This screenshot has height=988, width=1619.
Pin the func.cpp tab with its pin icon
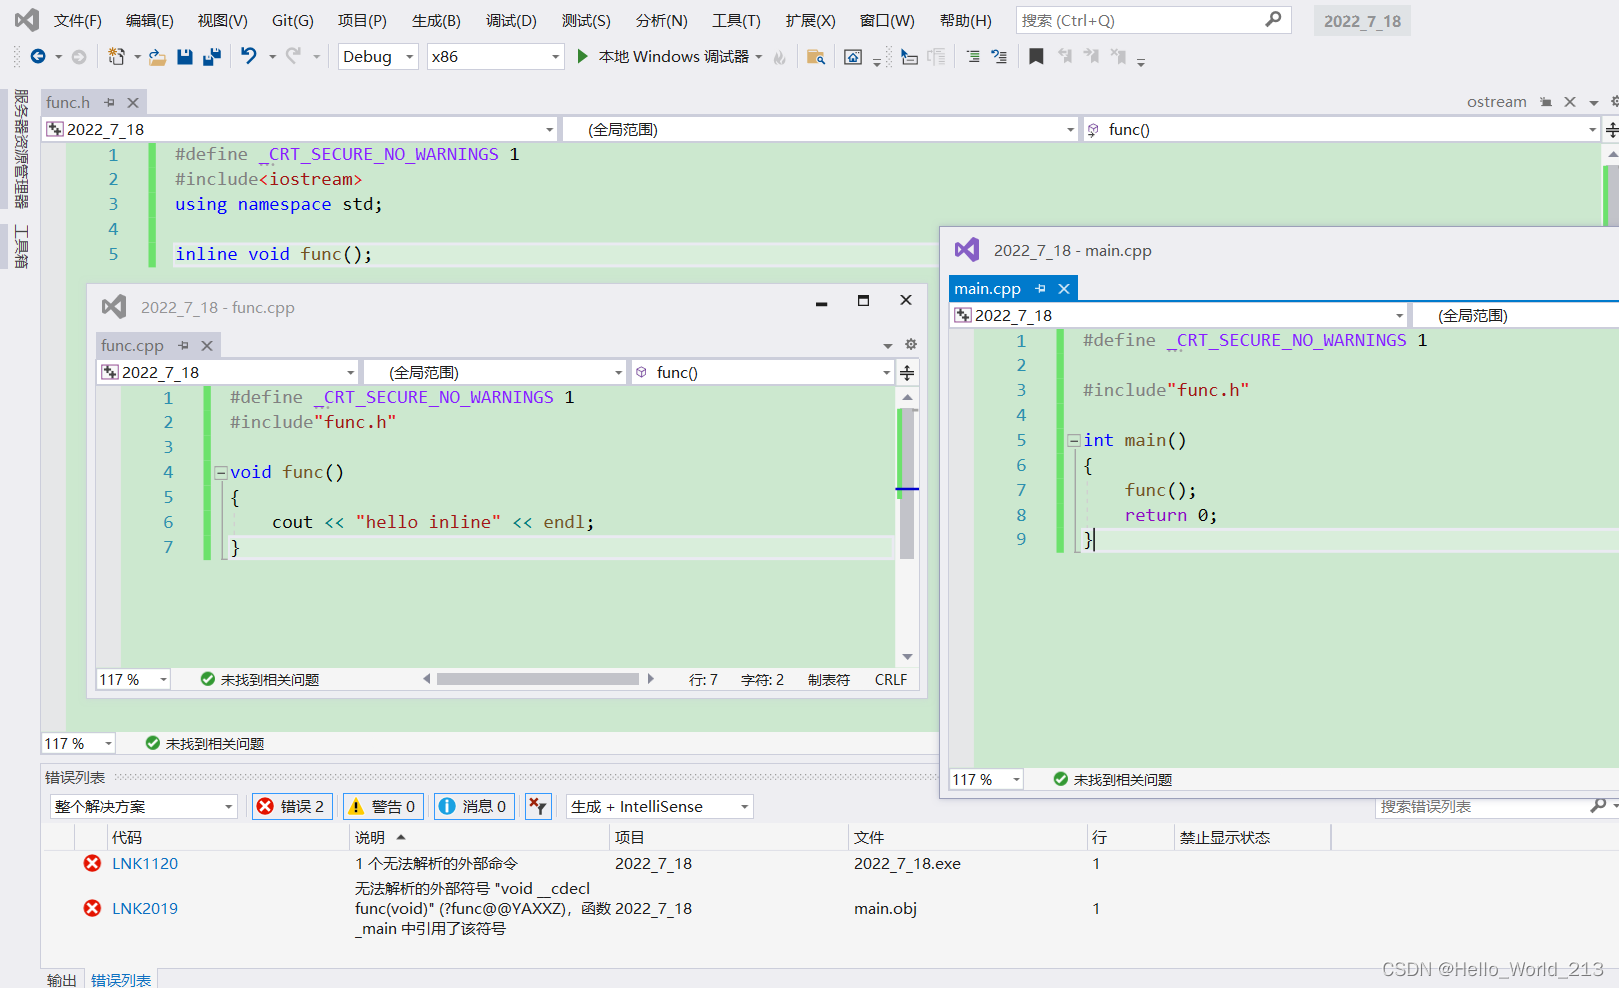coord(184,345)
